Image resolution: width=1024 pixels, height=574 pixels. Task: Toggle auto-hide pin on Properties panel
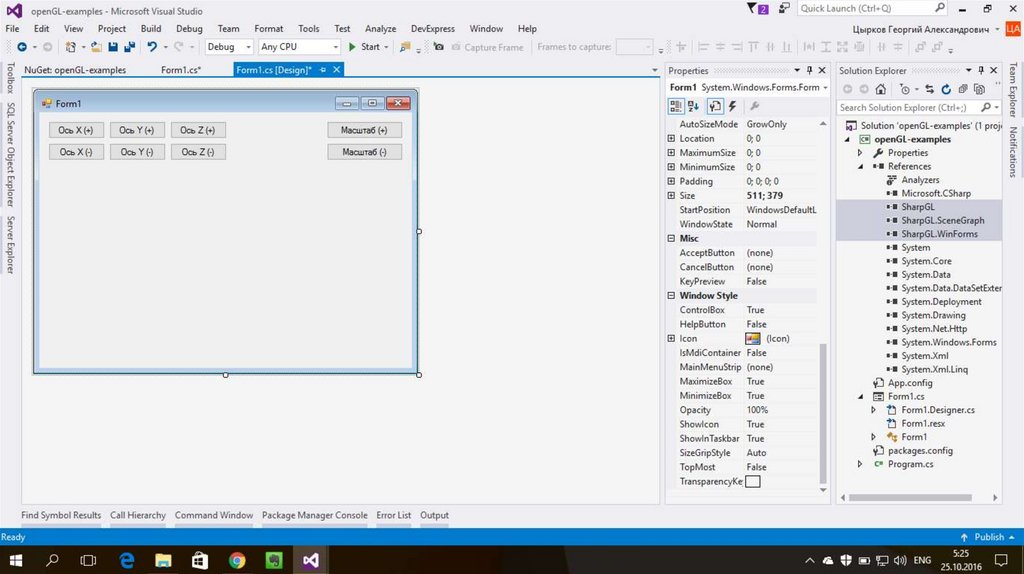point(810,71)
